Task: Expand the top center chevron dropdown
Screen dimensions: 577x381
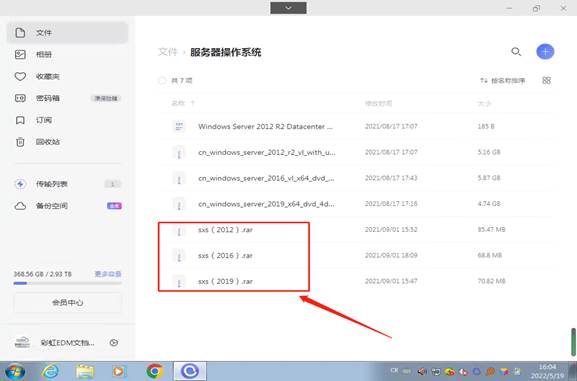Action: (x=288, y=8)
